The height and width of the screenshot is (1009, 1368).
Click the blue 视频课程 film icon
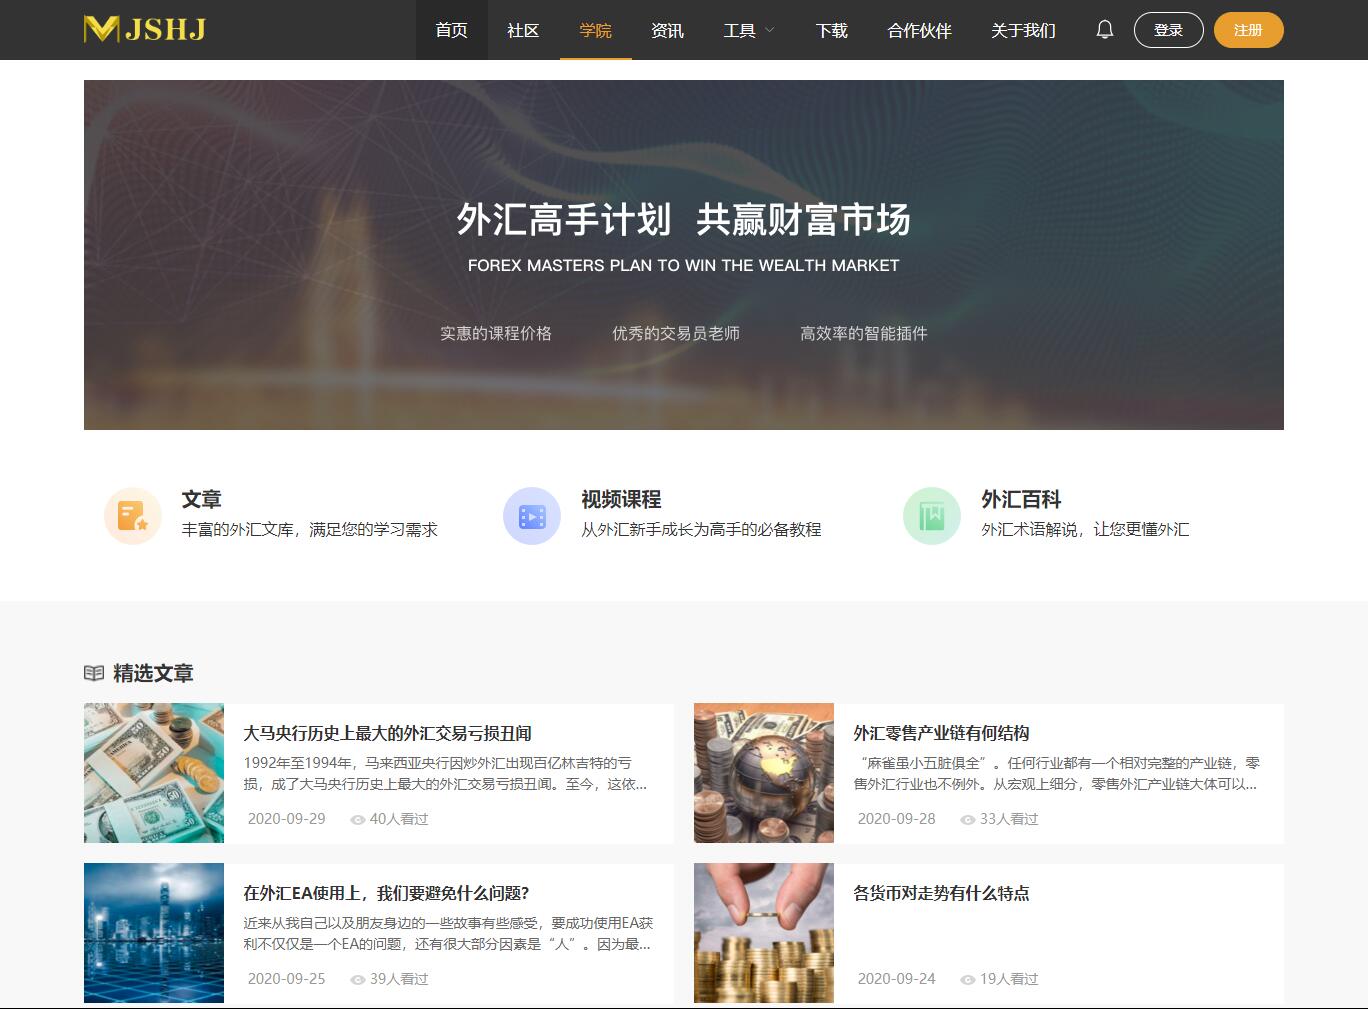(532, 516)
